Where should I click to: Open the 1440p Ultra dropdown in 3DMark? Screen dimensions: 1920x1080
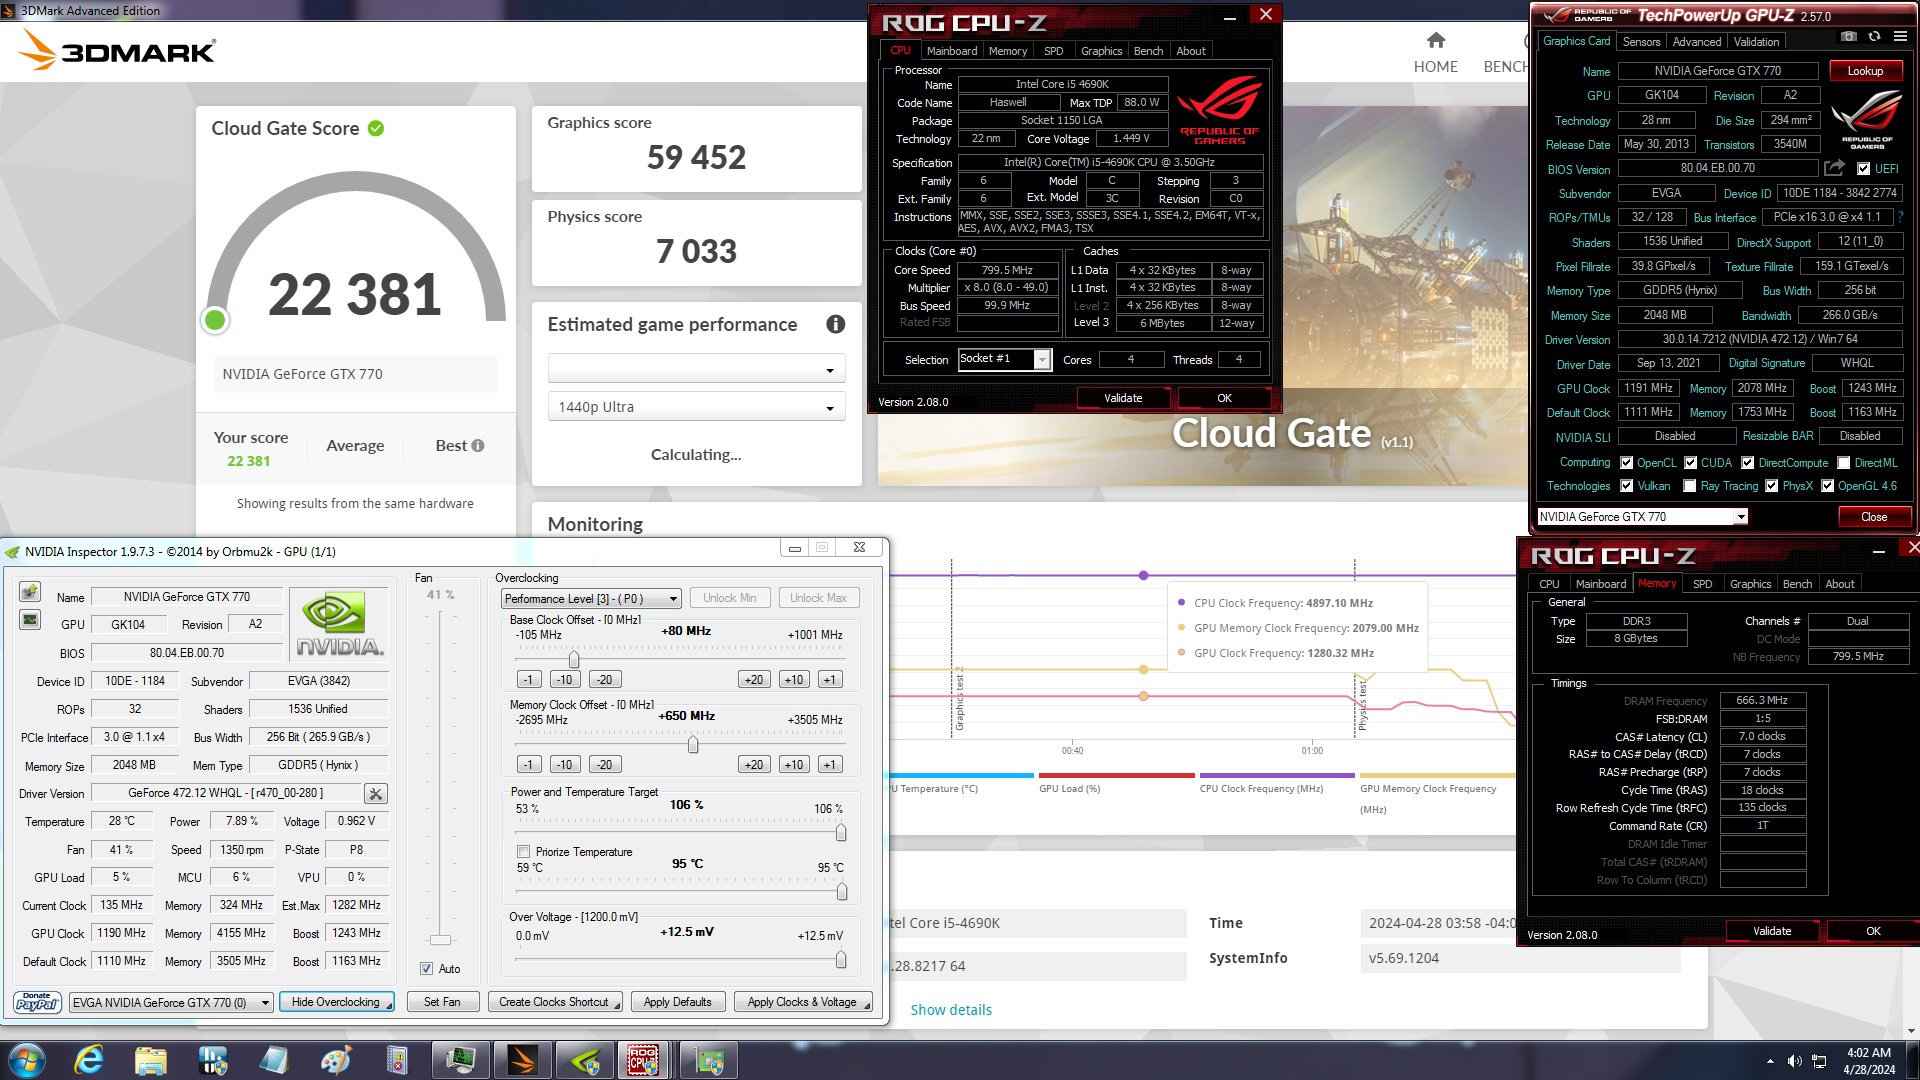click(x=696, y=407)
